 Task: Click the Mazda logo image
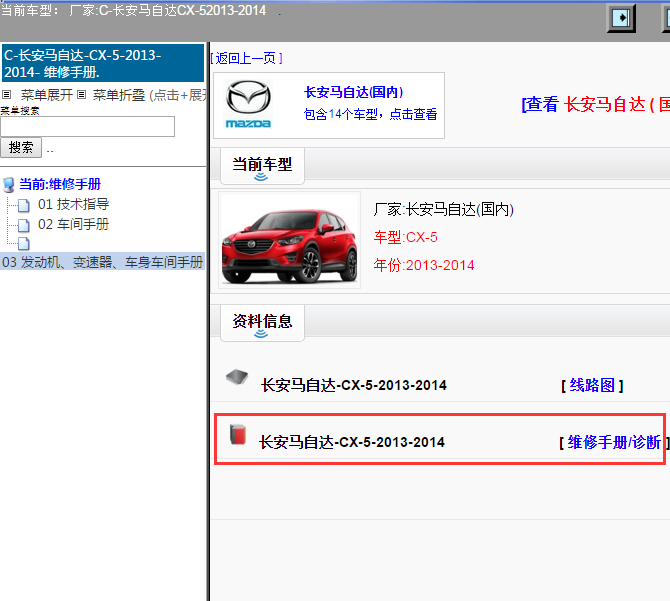point(248,105)
